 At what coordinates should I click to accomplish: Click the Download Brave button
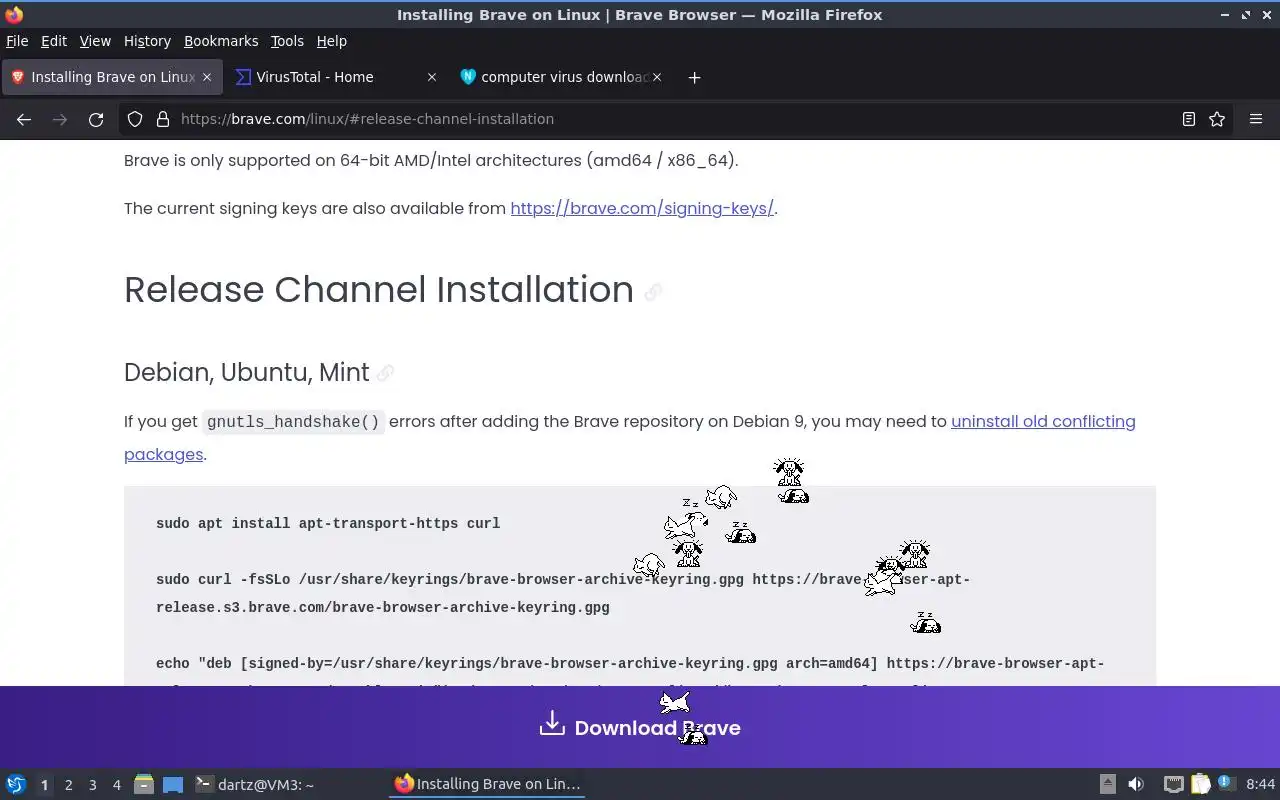[640, 727]
